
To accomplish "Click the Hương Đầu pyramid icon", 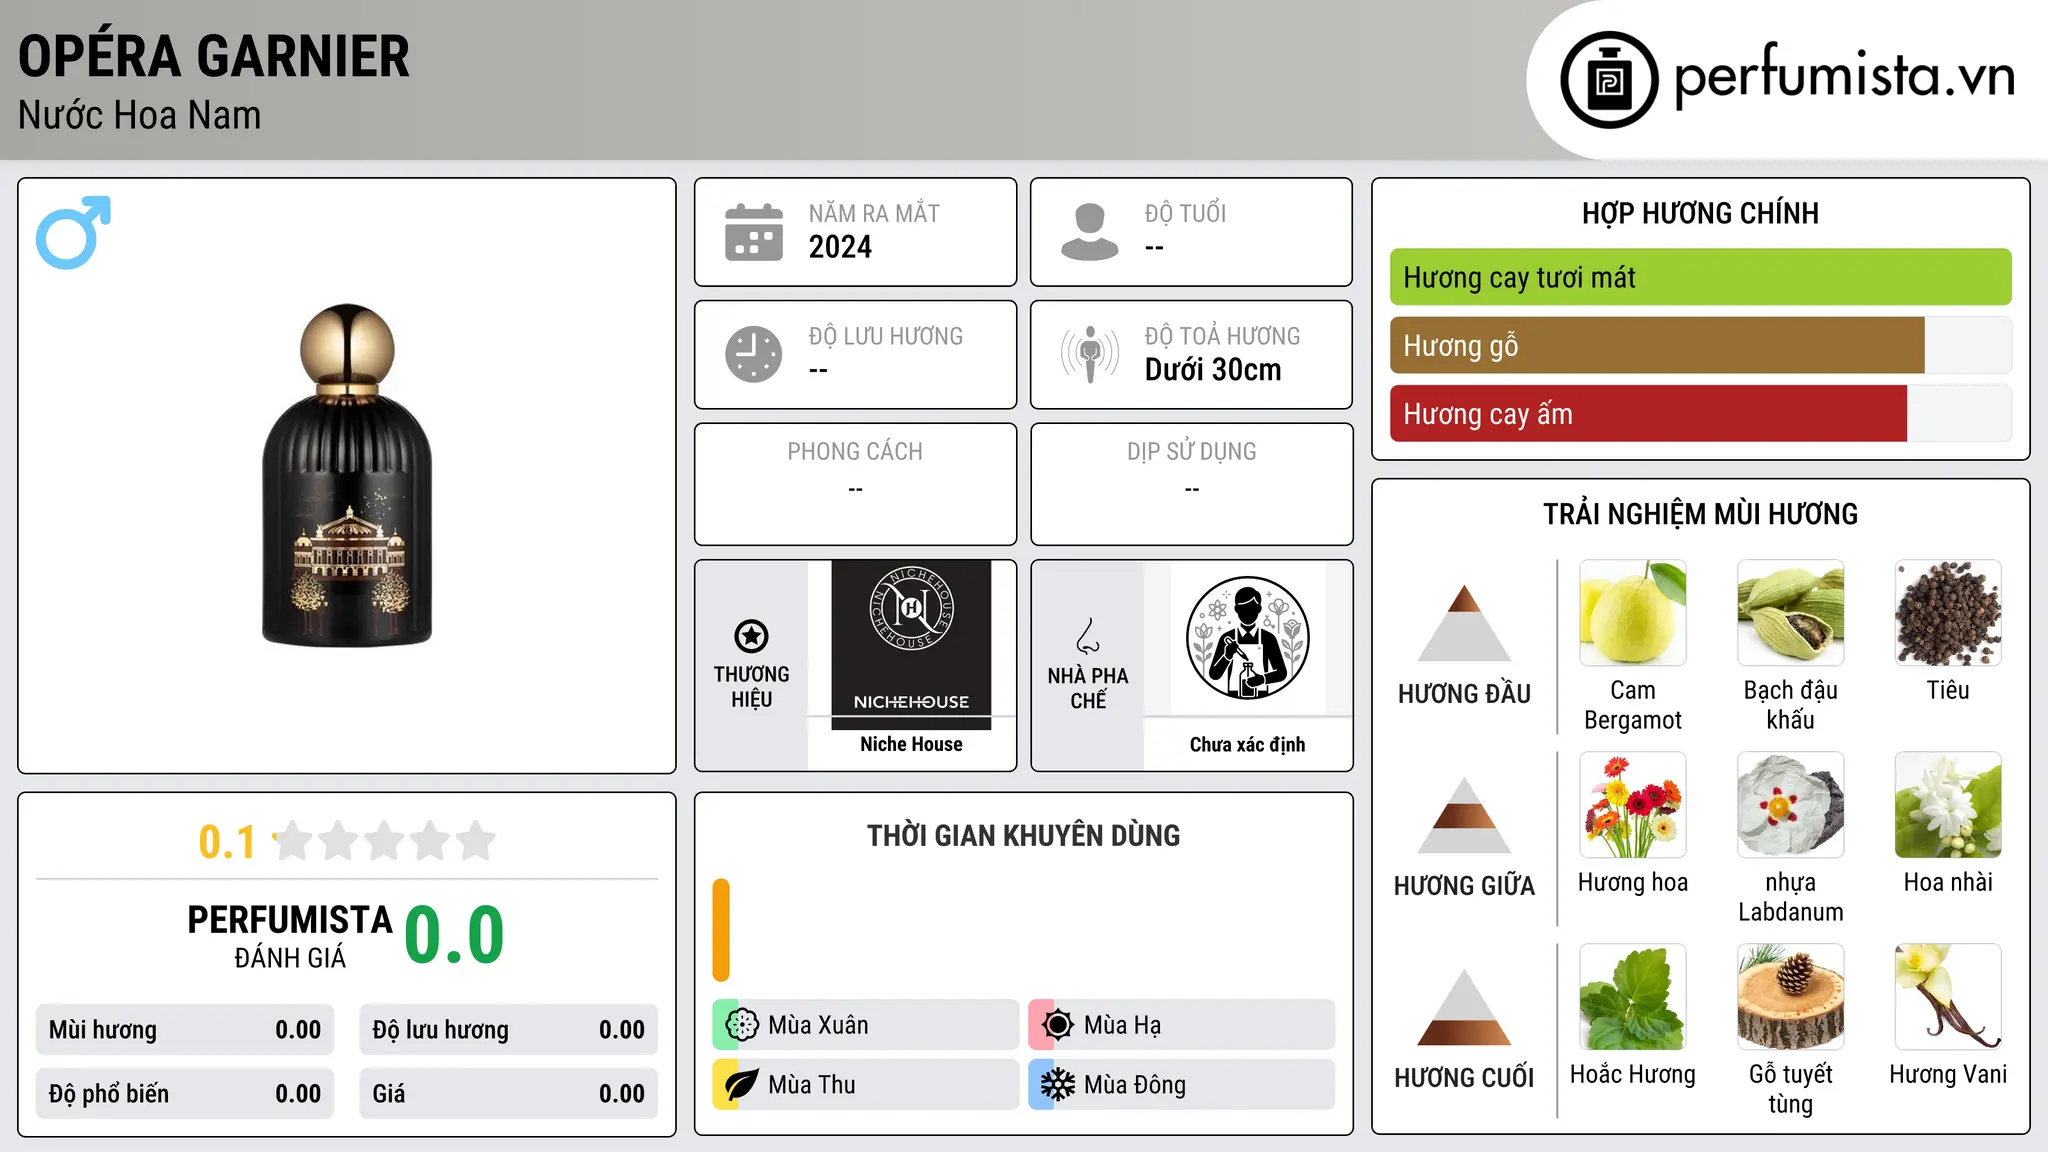I will tap(1464, 622).
